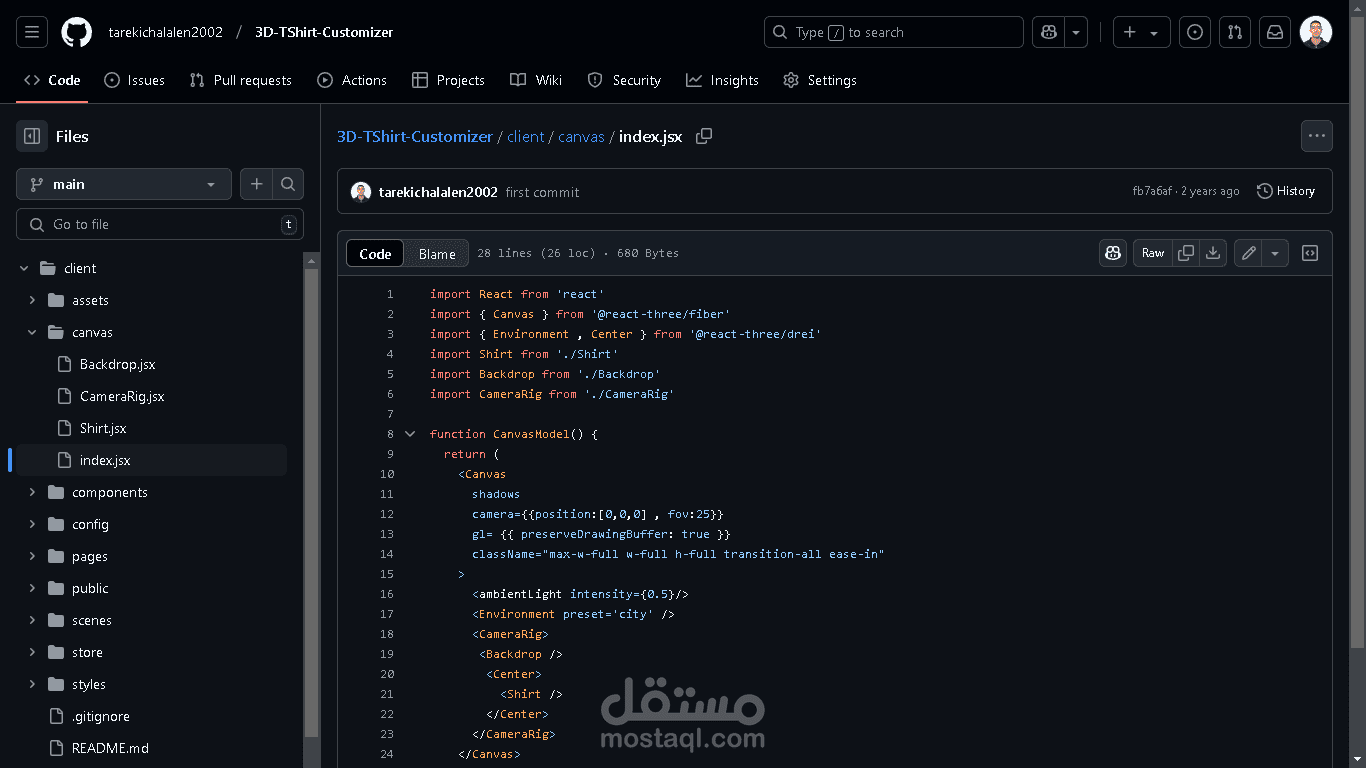Switch to the Code view toggle

click(375, 254)
